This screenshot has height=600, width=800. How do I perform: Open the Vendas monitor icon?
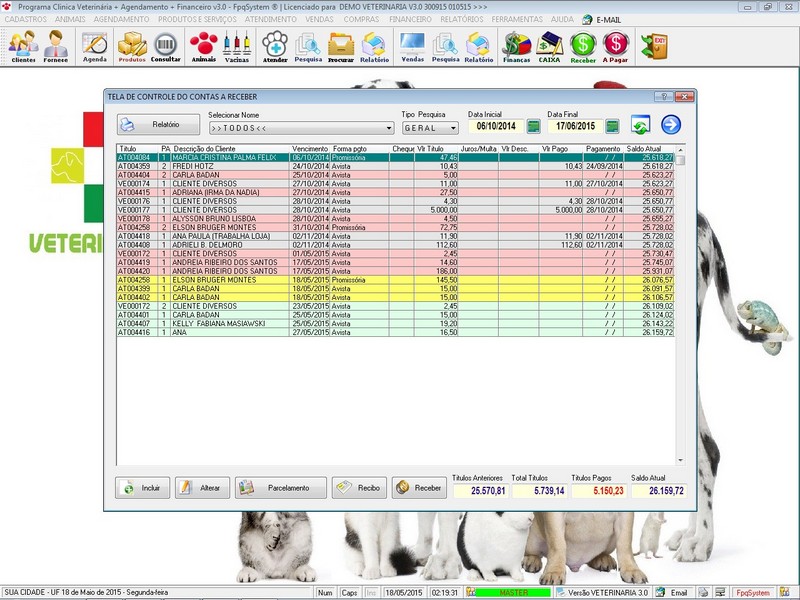[x=413, y=46]
